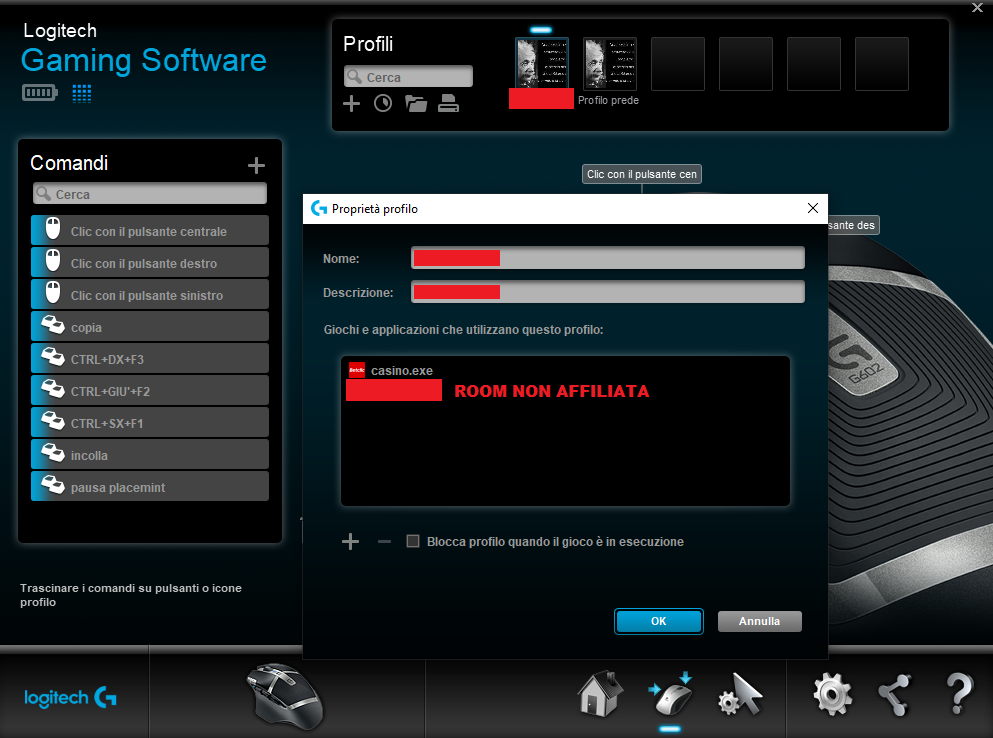The image size is (993, 738).
Task: Select the CTRL+SX+F1 command
Action: click(150, 423)
